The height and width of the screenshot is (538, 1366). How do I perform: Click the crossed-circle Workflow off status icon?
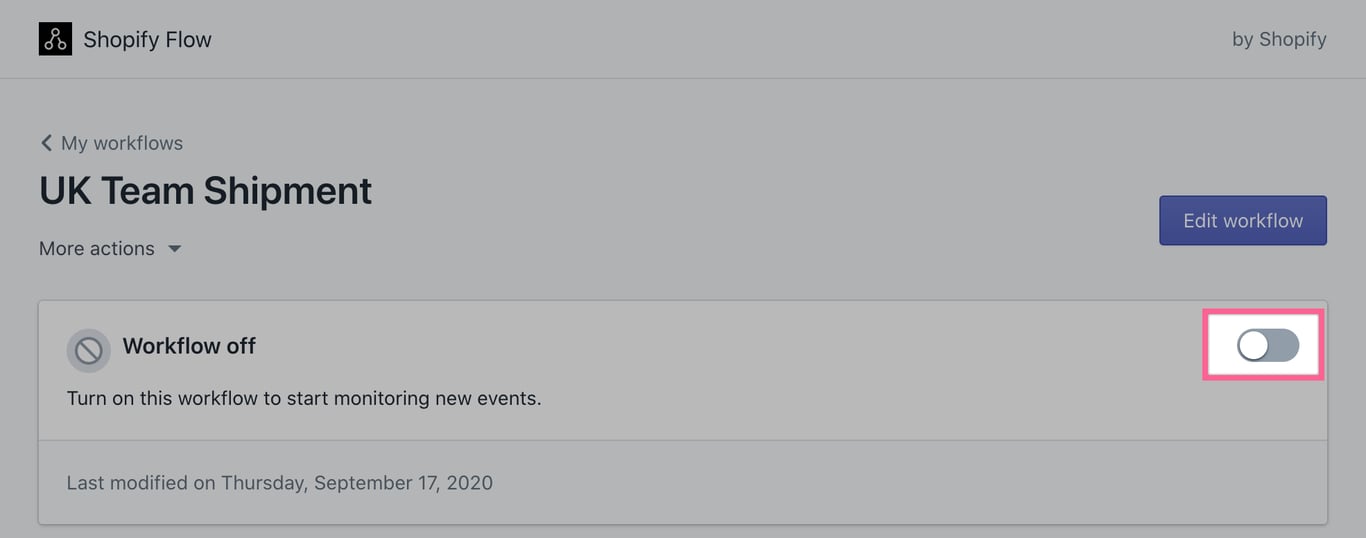tap(88, 350)
